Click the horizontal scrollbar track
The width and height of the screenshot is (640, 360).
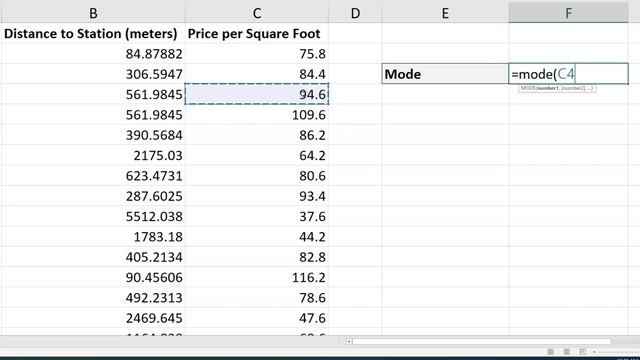tap(482, 341)
